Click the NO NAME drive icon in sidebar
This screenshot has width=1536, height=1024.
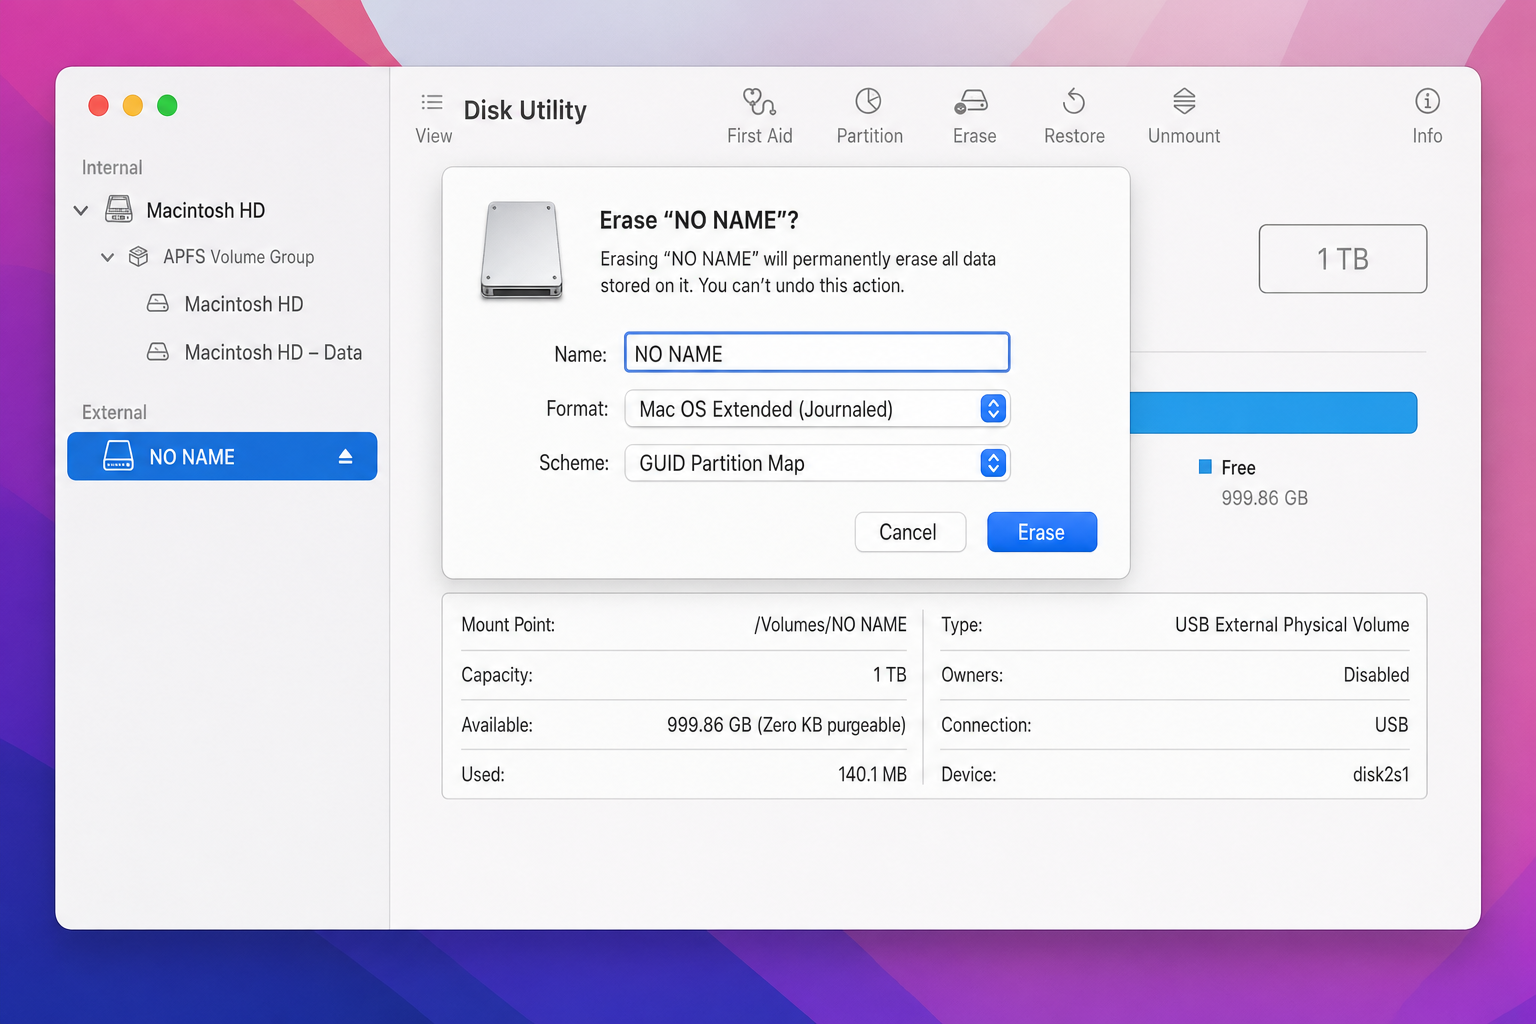point(118,456)
